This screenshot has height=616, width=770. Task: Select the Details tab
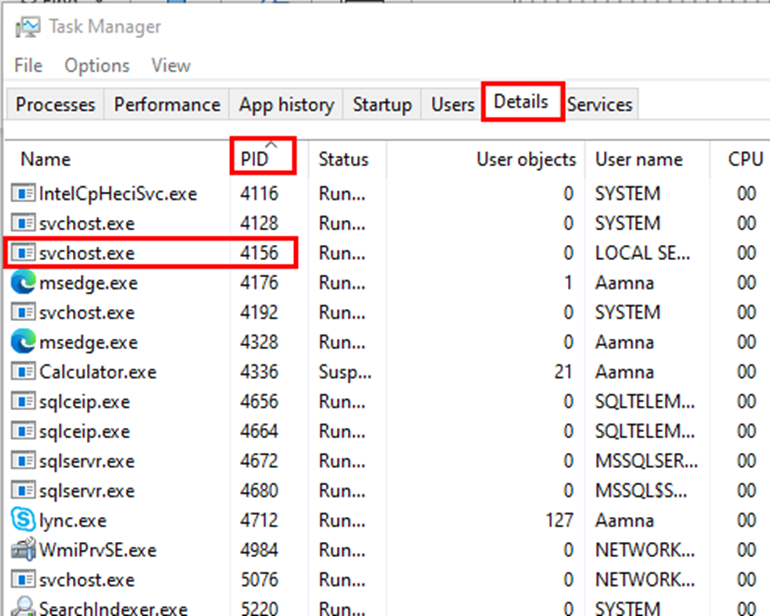point(521,102)
